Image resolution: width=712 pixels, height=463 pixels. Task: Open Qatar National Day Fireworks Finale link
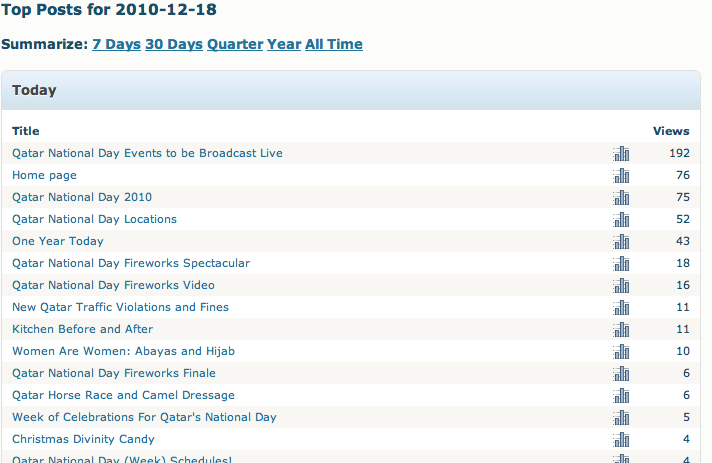click(x=113, y=373)
